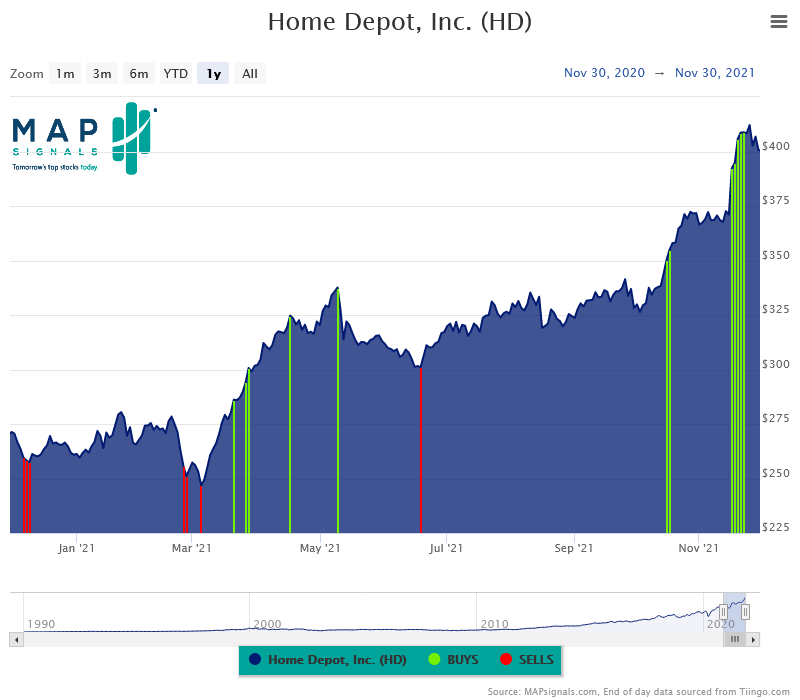Toggle the BUYS series in legend
The width and height of the screenshot is (800, 700).
click(453, 660)
